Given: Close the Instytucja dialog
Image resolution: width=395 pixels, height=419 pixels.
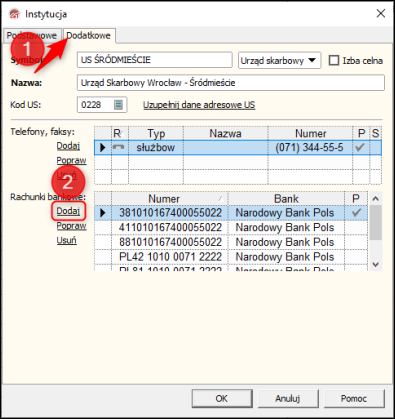Looking at the screenshot, I should coord(381,14).
